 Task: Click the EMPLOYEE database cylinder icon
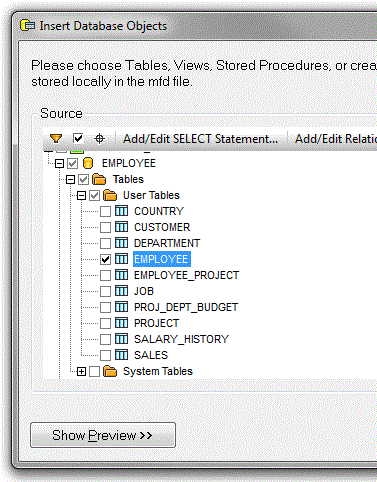pyautogui.click(x=88, y=163)
